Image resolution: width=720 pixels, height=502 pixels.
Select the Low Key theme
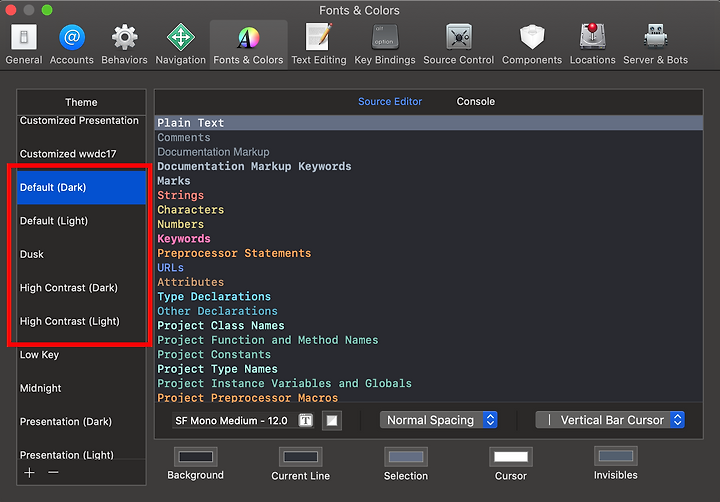coord(81,355)
